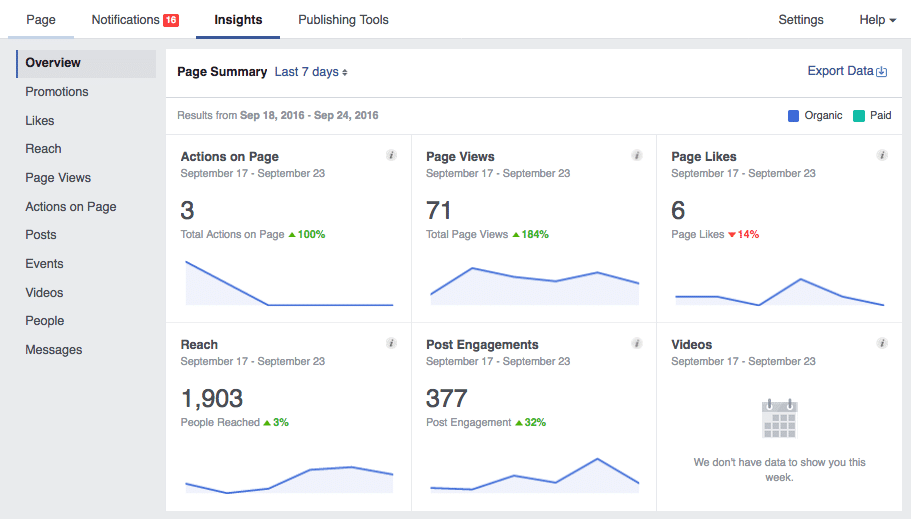
Task: Click the download icon beside Export Data
Action: [x=882, y=71]
